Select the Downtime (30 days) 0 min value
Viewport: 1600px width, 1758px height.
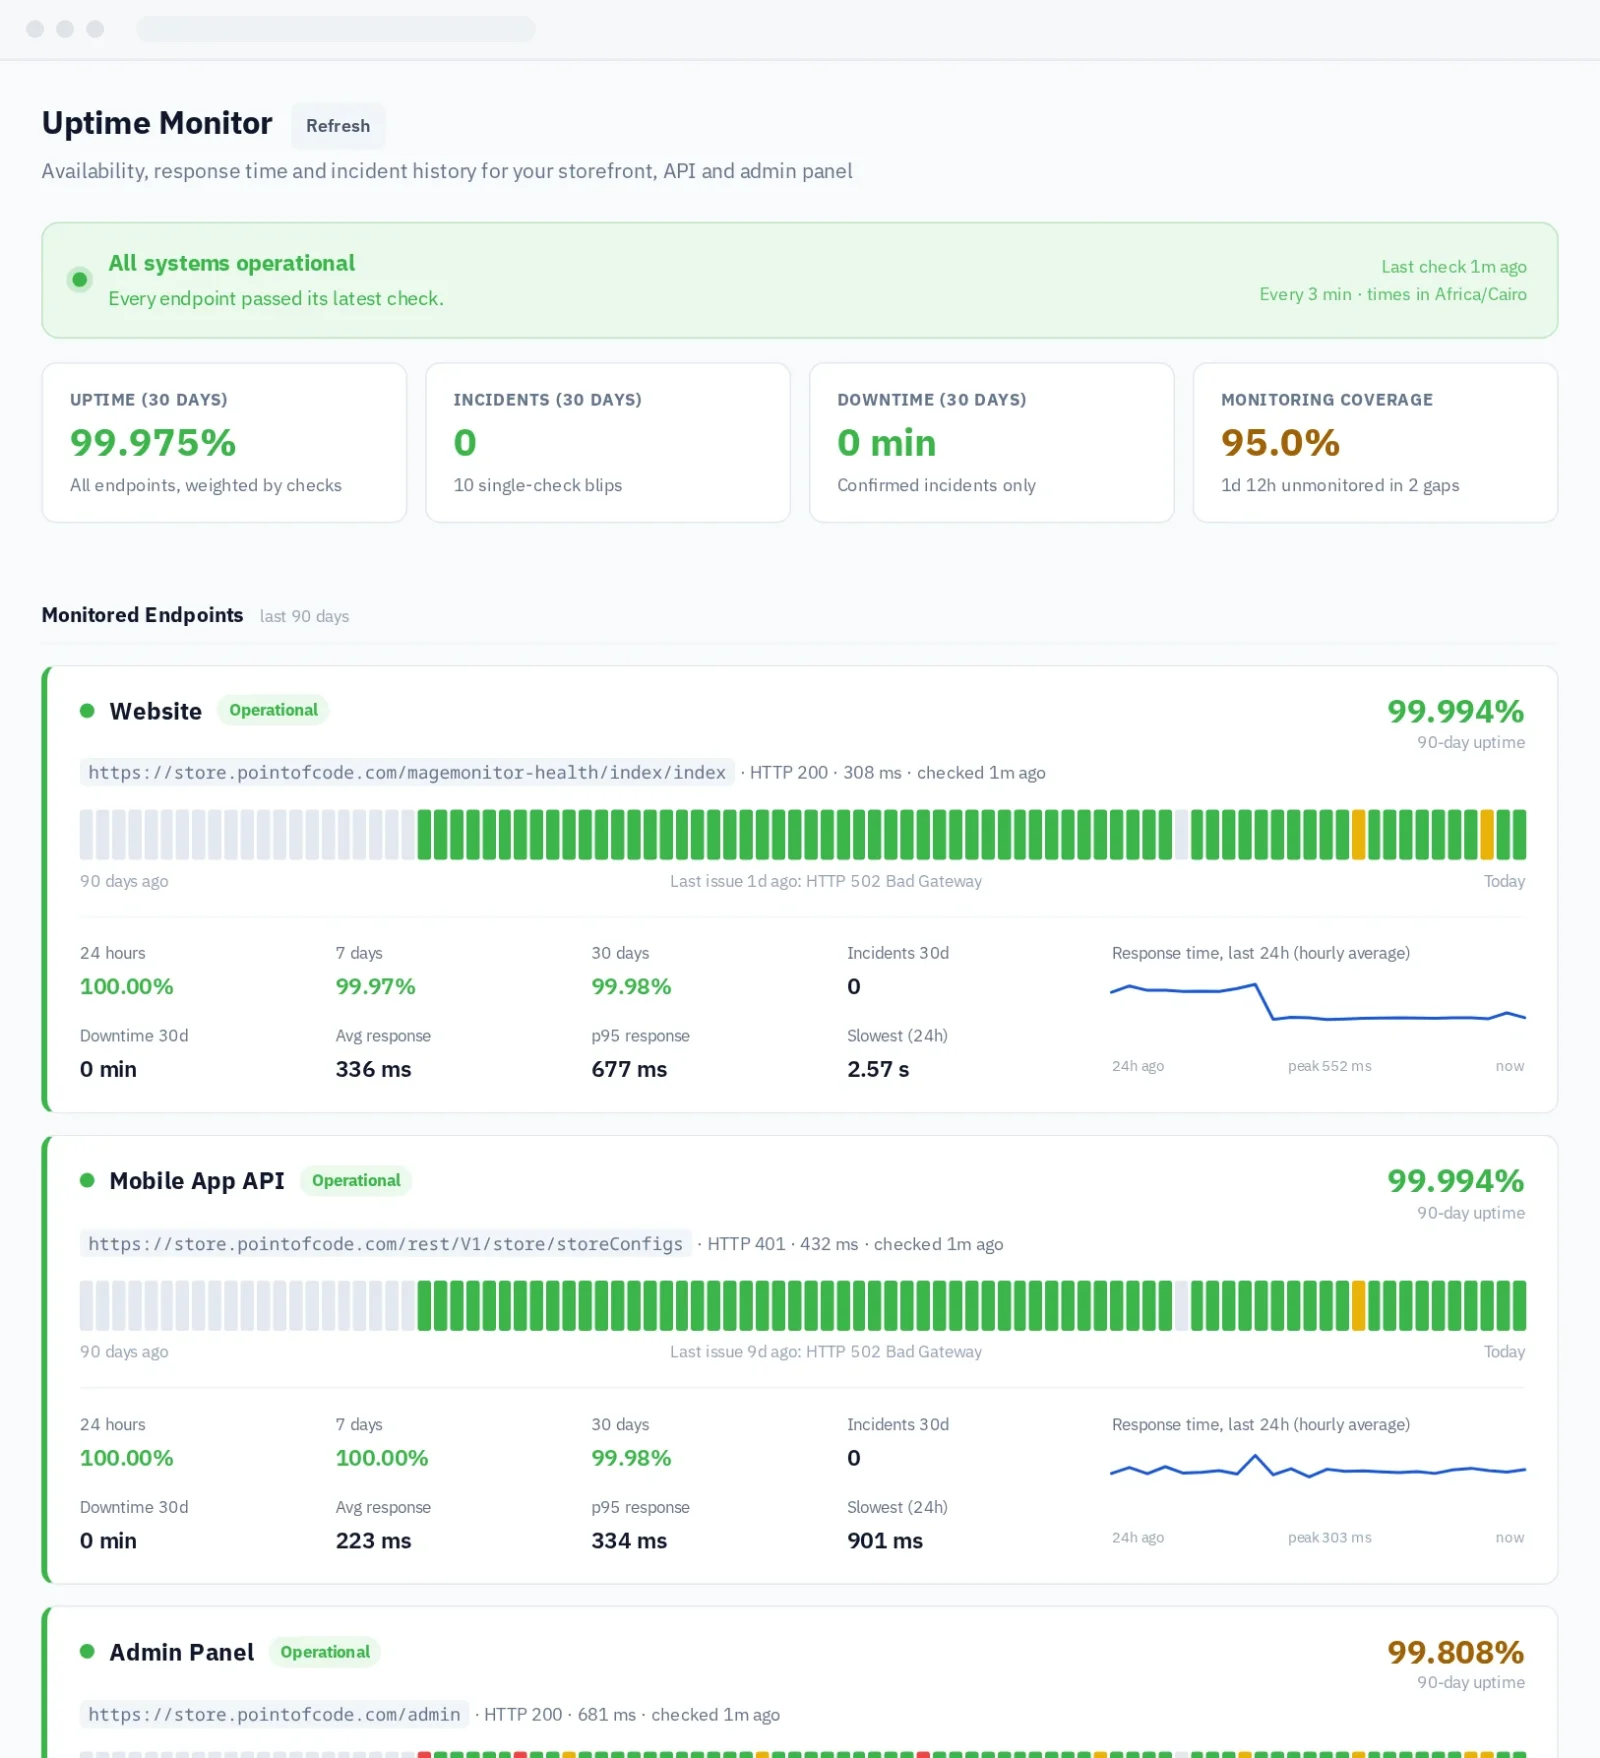pyautogui.click(x=887, y=443)
